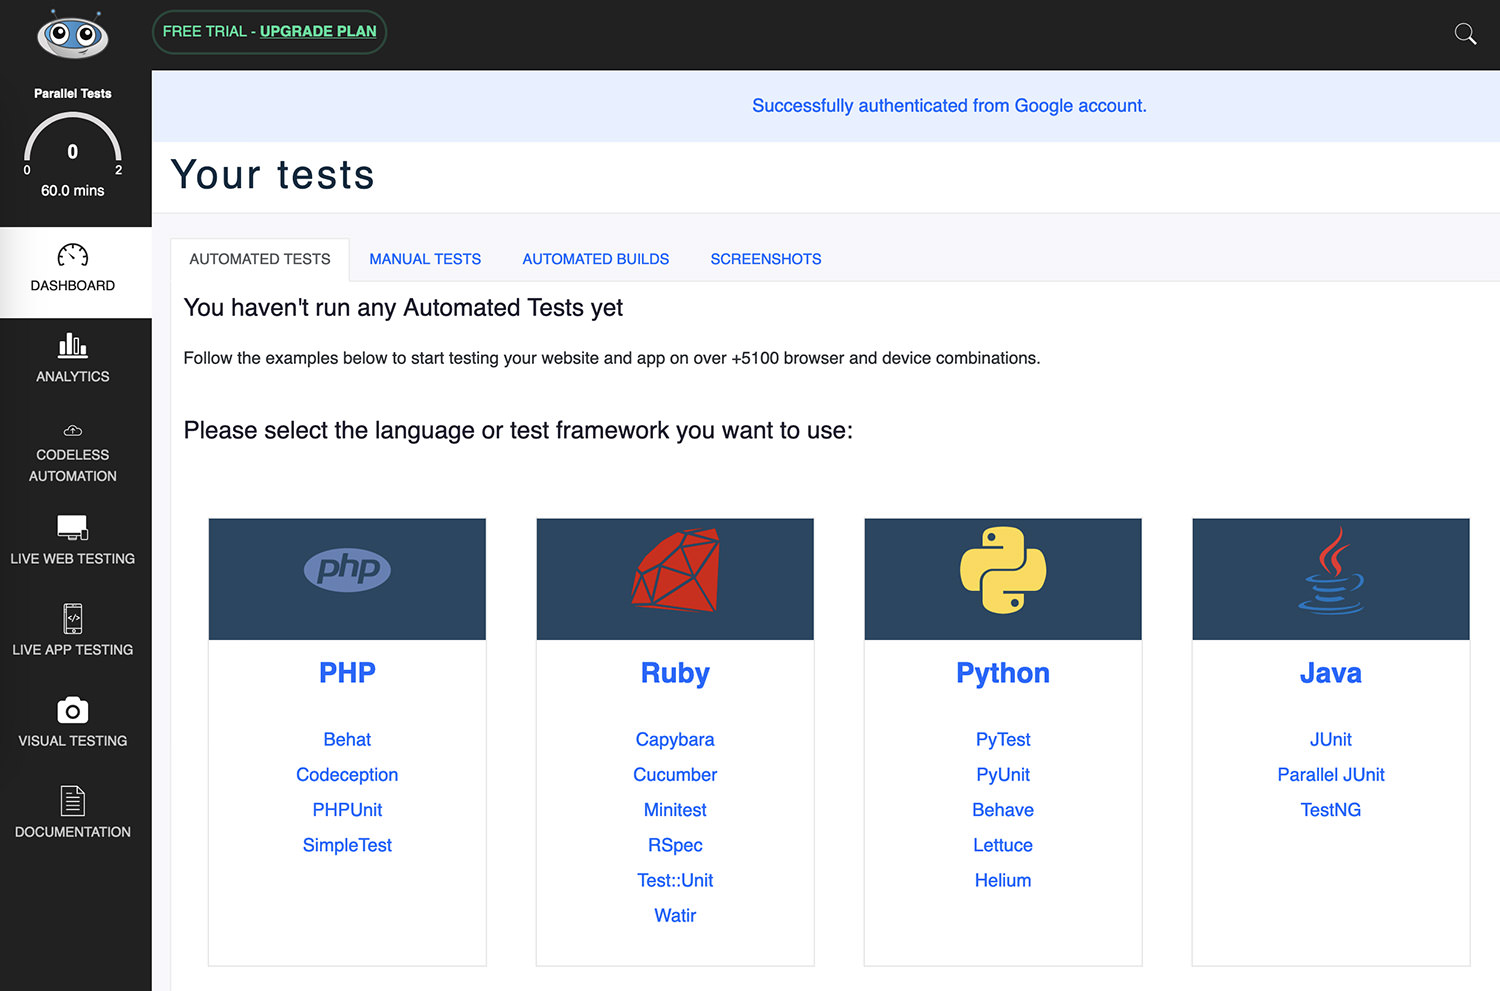1500x991 pixels.
Task: Click the PHP logo image
Action: (x=347, y=569)
